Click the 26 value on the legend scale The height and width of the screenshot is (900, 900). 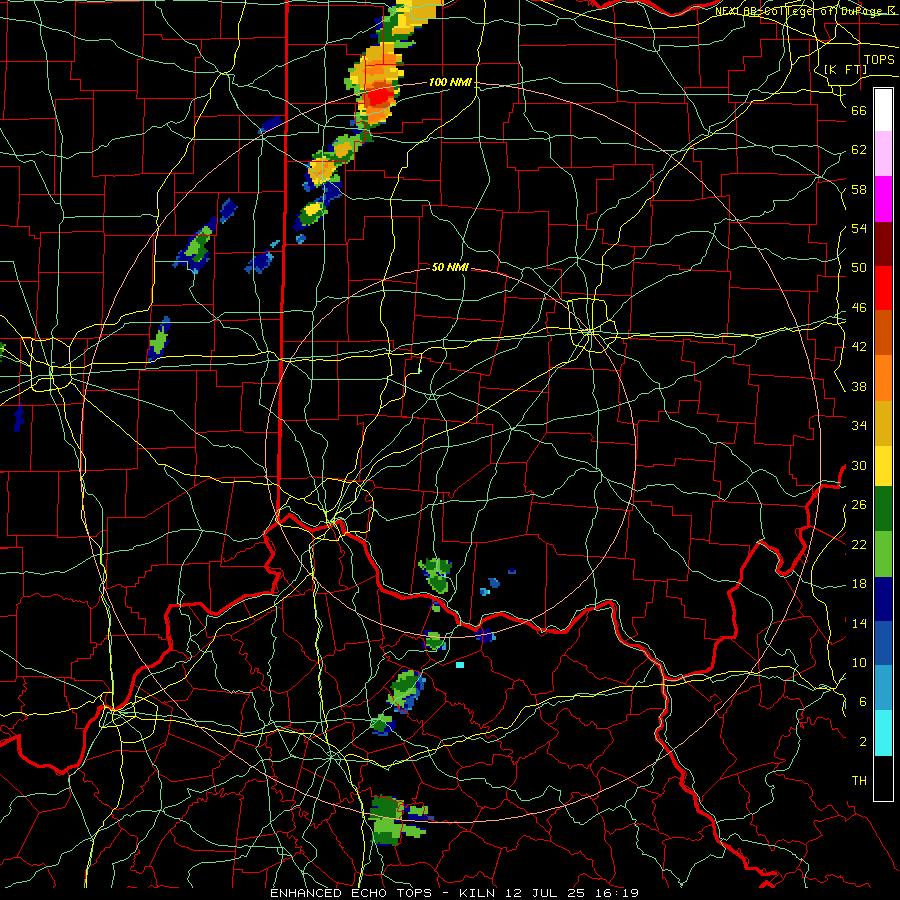coord(859,505)
